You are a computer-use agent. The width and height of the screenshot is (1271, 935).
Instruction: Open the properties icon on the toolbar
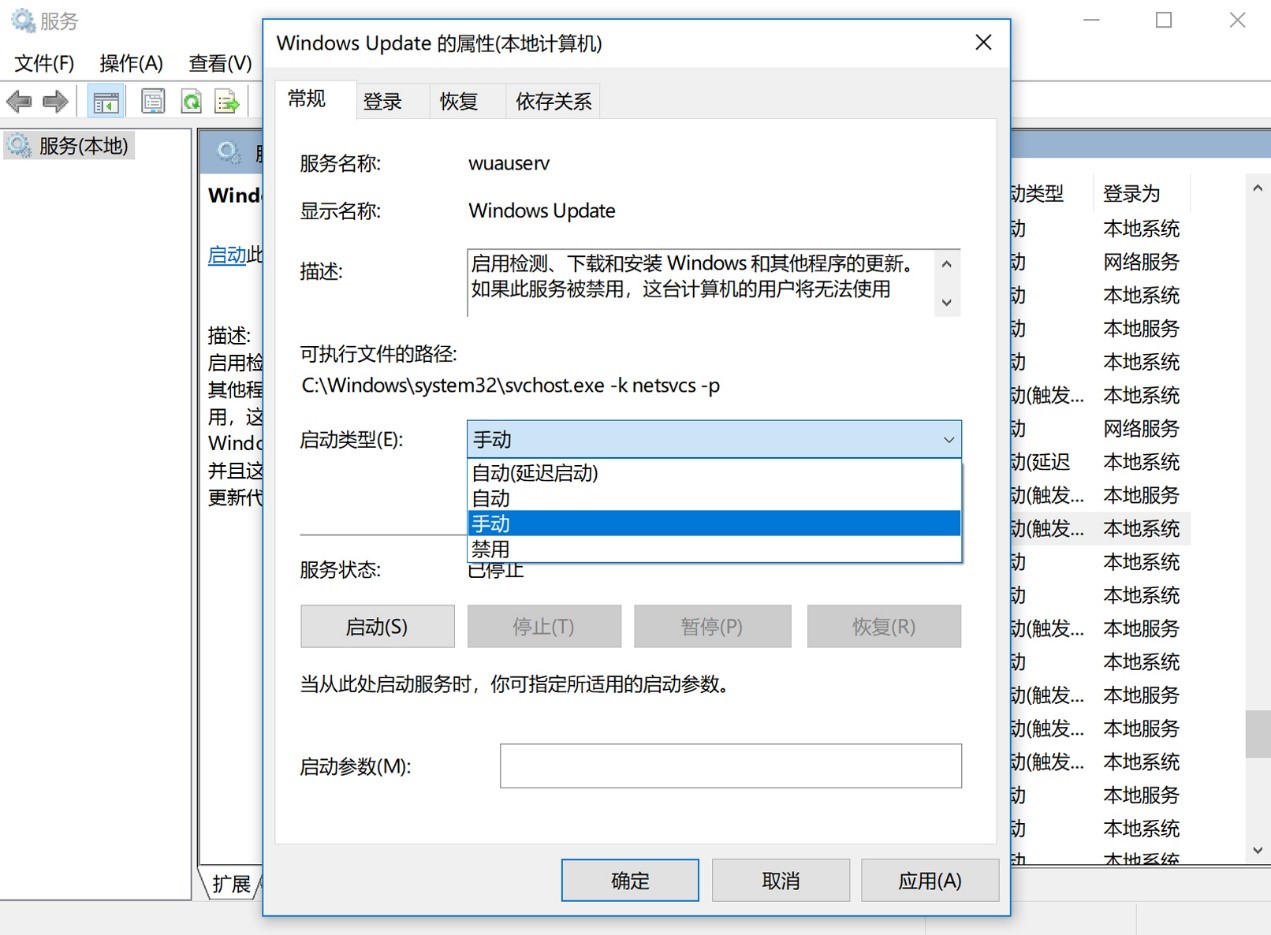[152, 100]
